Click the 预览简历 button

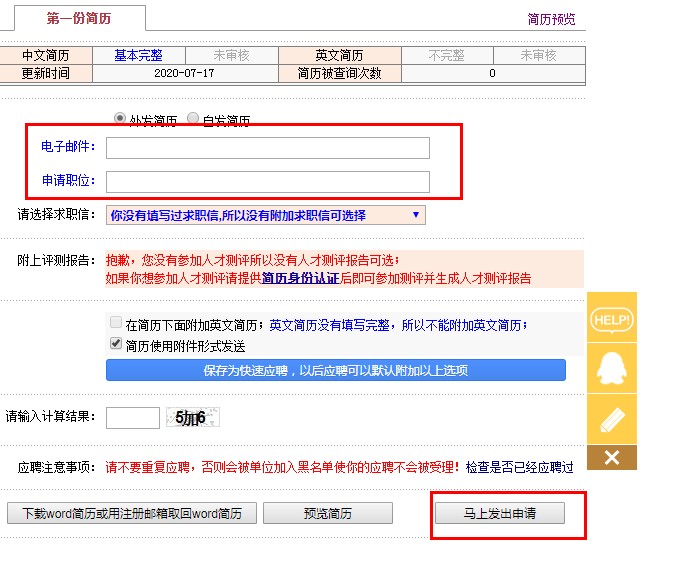click(328, 513)
